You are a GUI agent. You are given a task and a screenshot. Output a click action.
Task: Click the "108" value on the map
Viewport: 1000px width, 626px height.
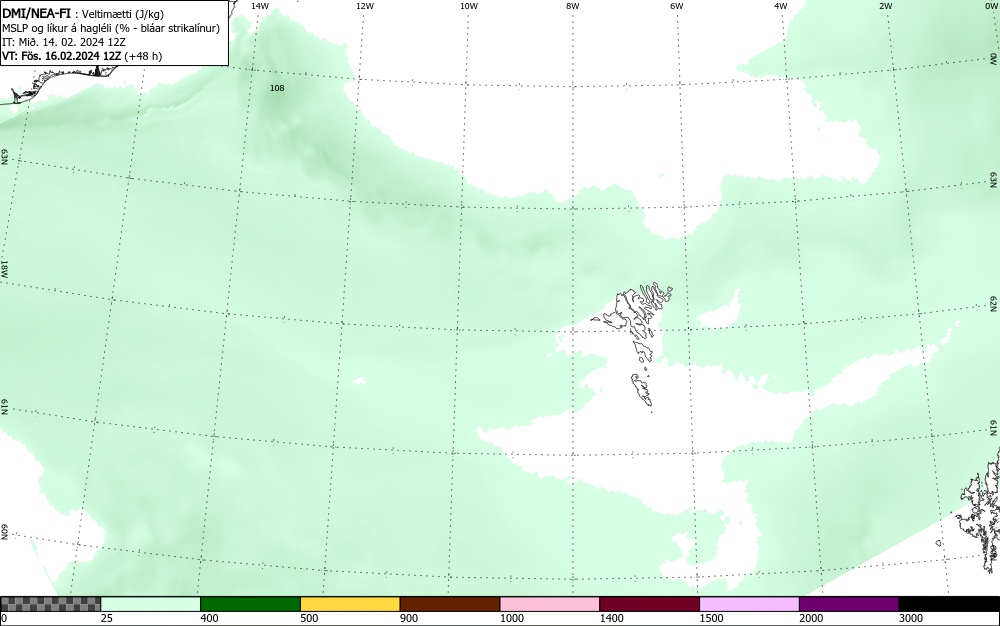click(x=277, y=88)
